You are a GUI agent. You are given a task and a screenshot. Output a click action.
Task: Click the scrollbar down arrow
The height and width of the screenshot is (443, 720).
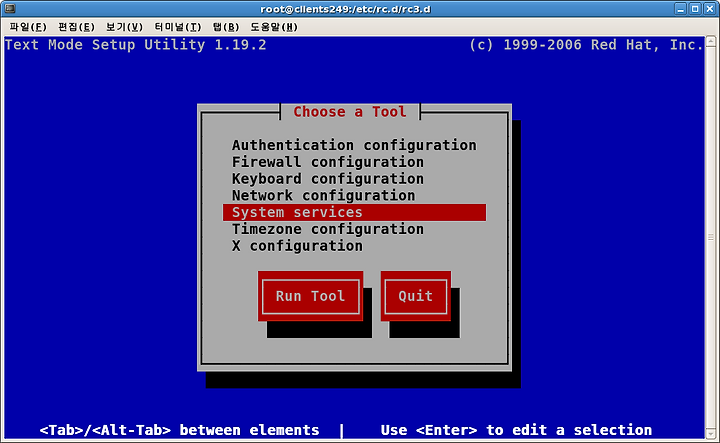pos(711,433)
